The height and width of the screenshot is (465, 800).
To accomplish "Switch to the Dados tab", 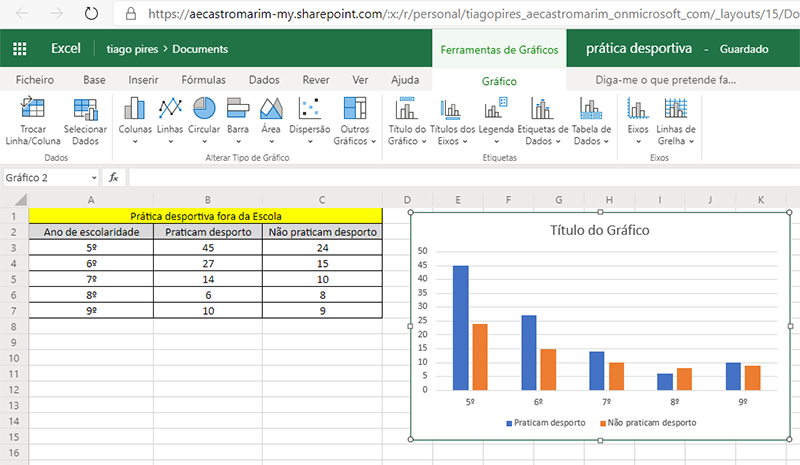I will 264,80.
